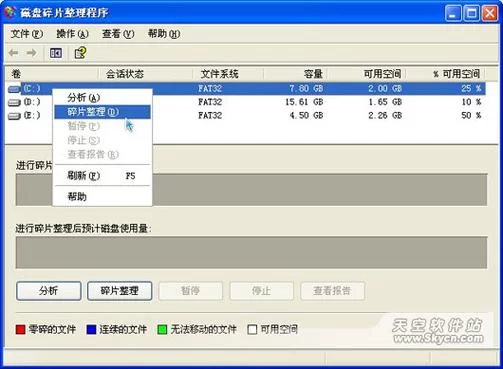
Task: Click the 4.50 GB capacity cell
Action: point(306,116)
